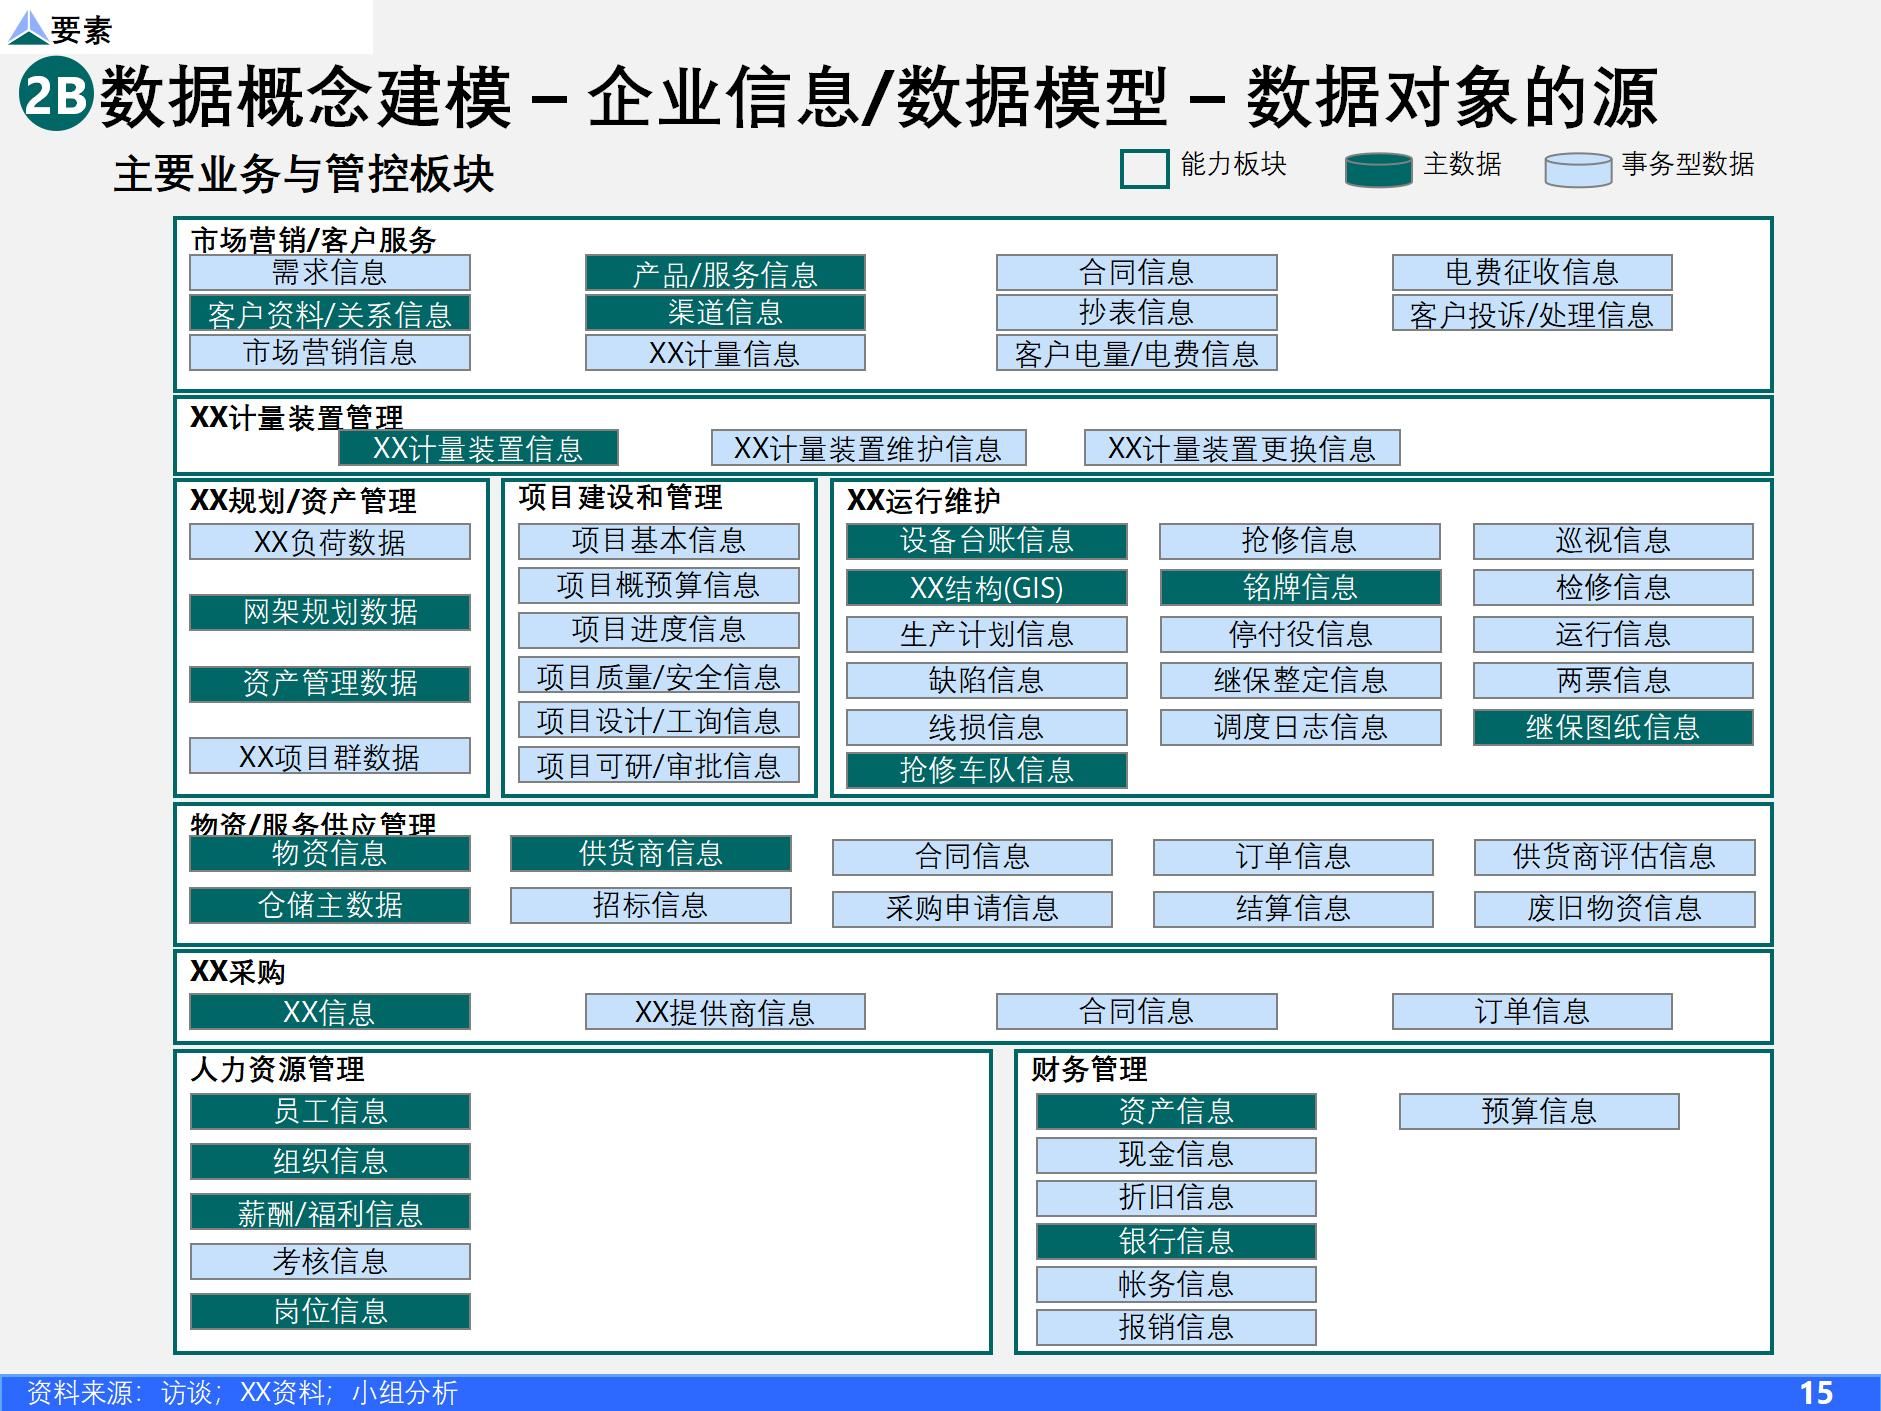Select 生产计划信息 box

click(x=987, y=634)
